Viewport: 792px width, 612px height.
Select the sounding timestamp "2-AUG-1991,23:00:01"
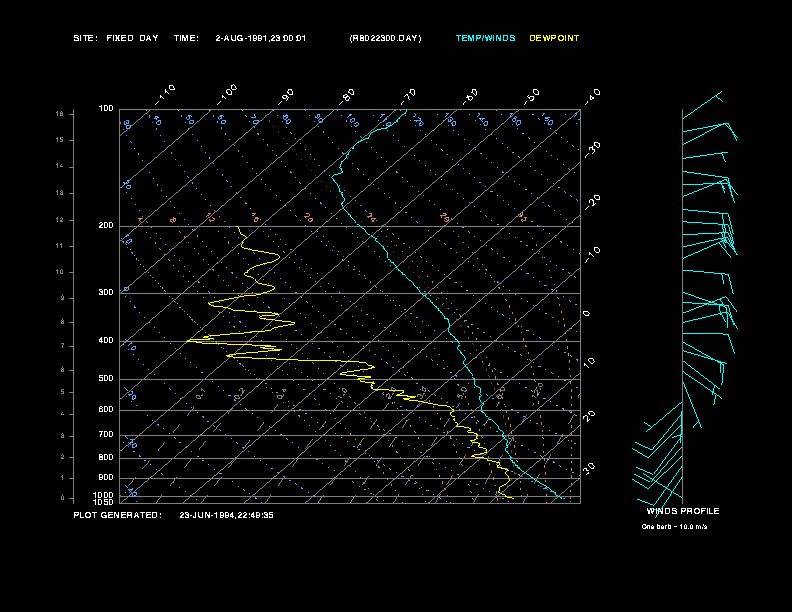click(x=261, y=38)
